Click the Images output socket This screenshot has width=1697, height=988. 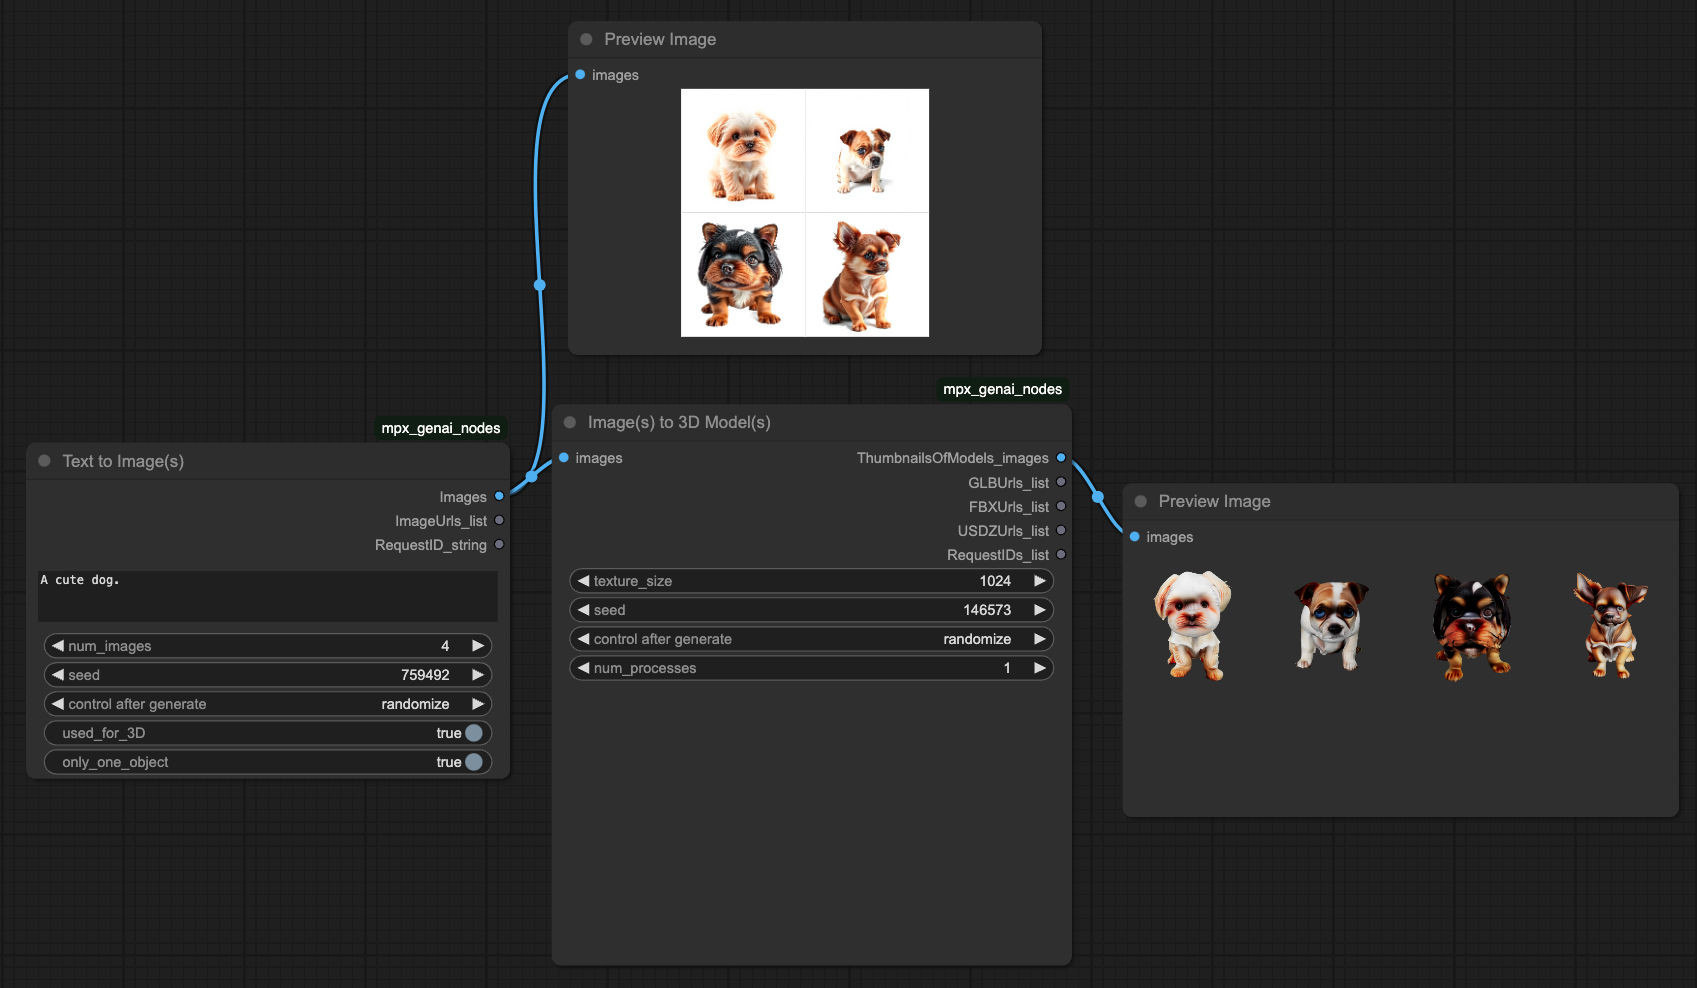[499, 496]
